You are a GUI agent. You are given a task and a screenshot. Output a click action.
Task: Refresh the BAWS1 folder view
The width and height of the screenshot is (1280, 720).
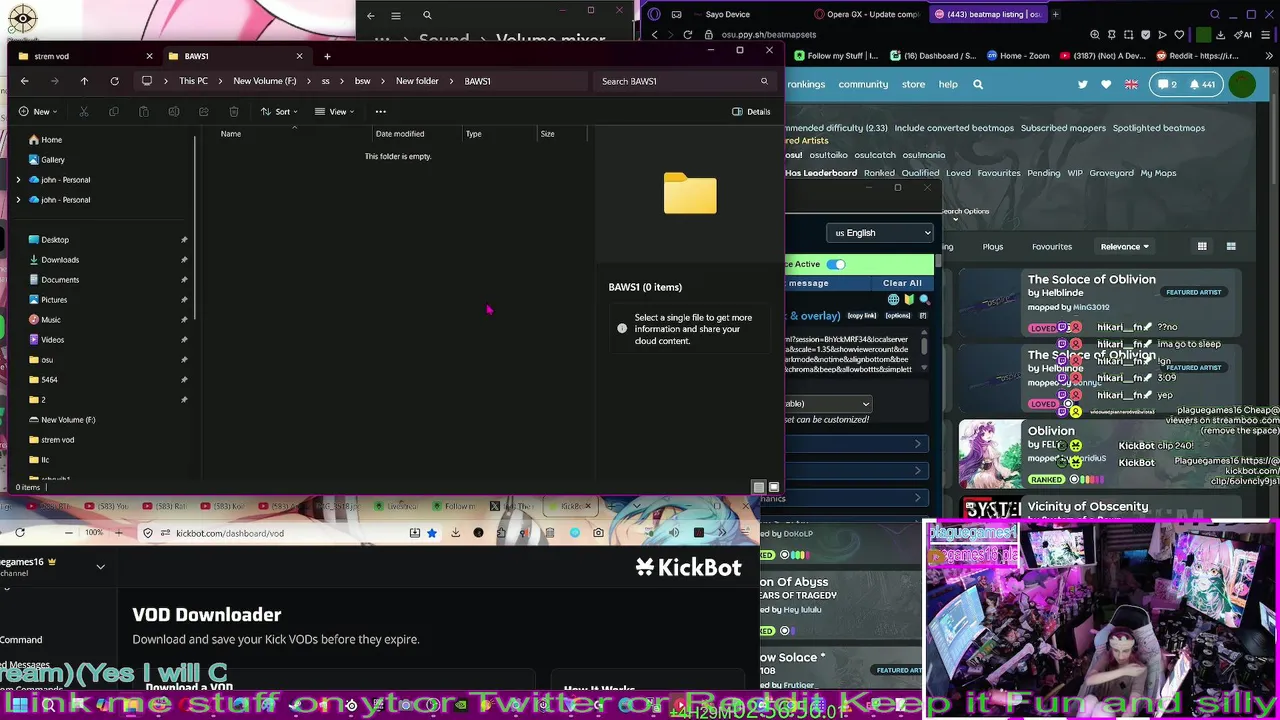(114, 81)
